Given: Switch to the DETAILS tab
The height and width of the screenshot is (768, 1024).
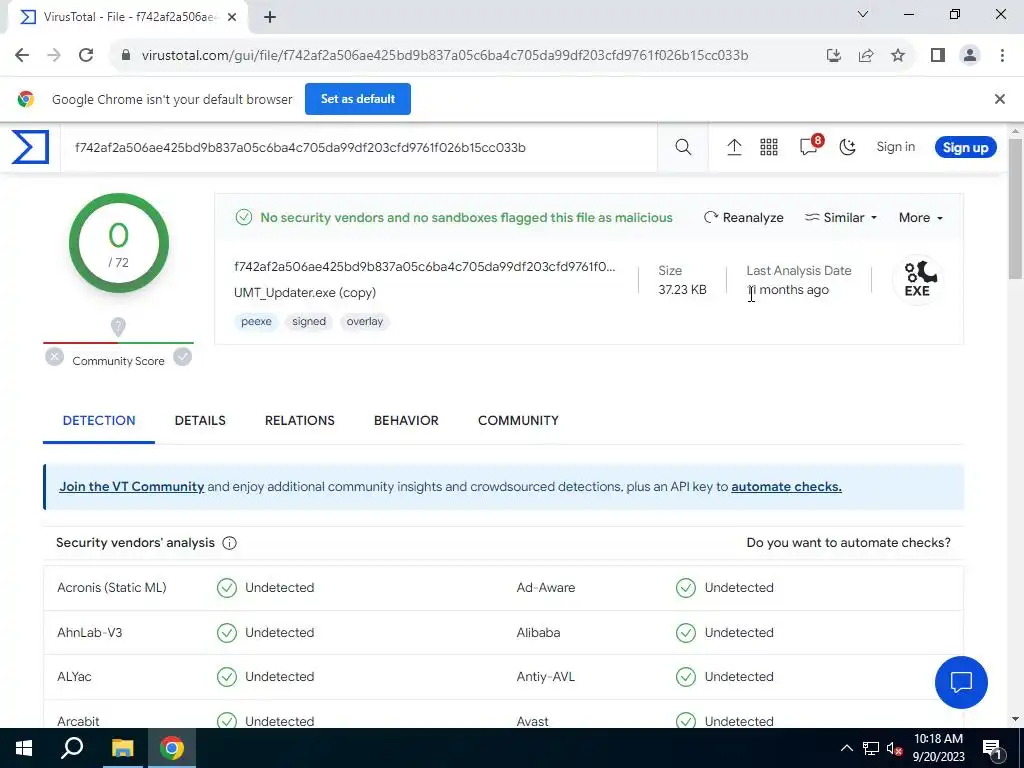Looking at the screenshot, I should (x=200, y=421).
